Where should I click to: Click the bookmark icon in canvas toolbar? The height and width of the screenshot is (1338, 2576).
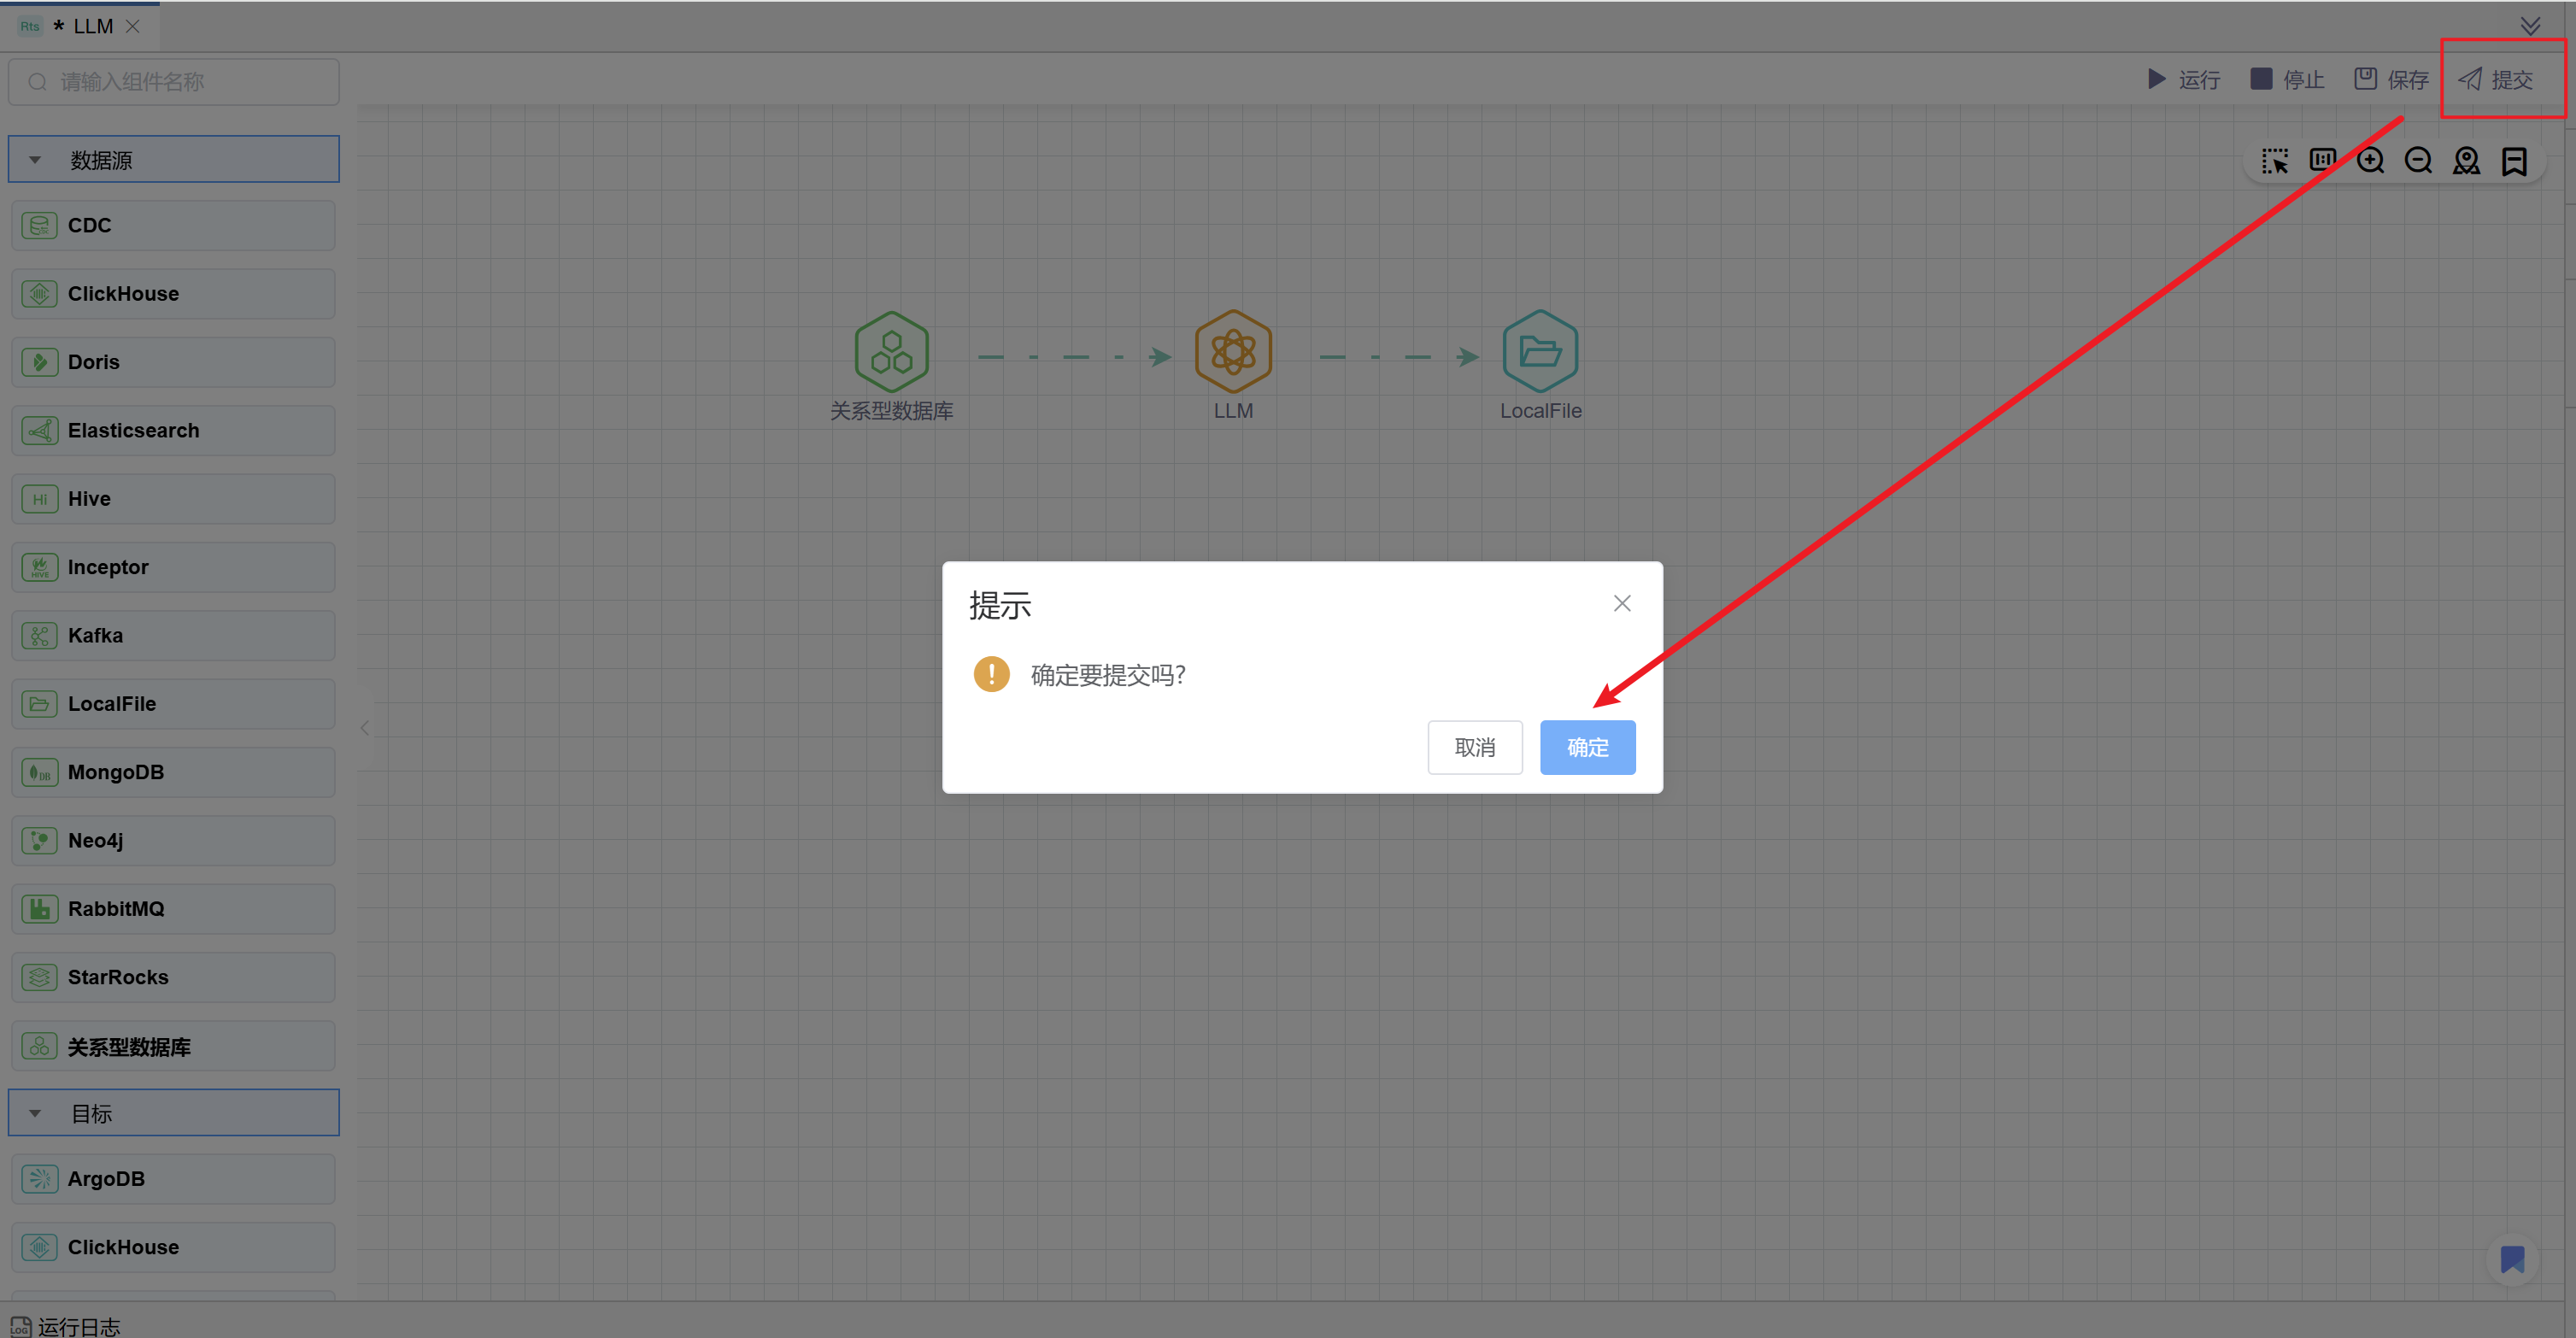tap(2514, 161)
